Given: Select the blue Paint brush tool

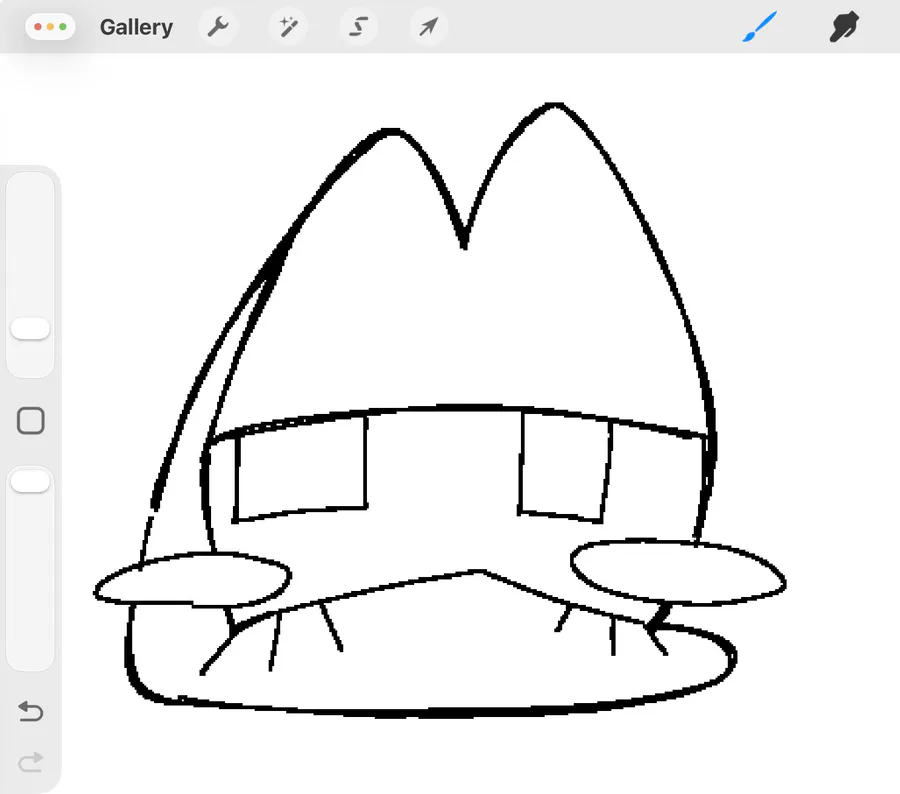Looking at the screenshot, I should click(x=760, y=26).
